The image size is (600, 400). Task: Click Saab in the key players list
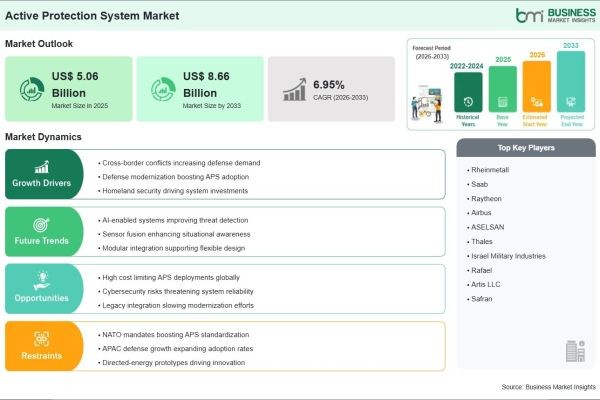click(x=479, y=184)
